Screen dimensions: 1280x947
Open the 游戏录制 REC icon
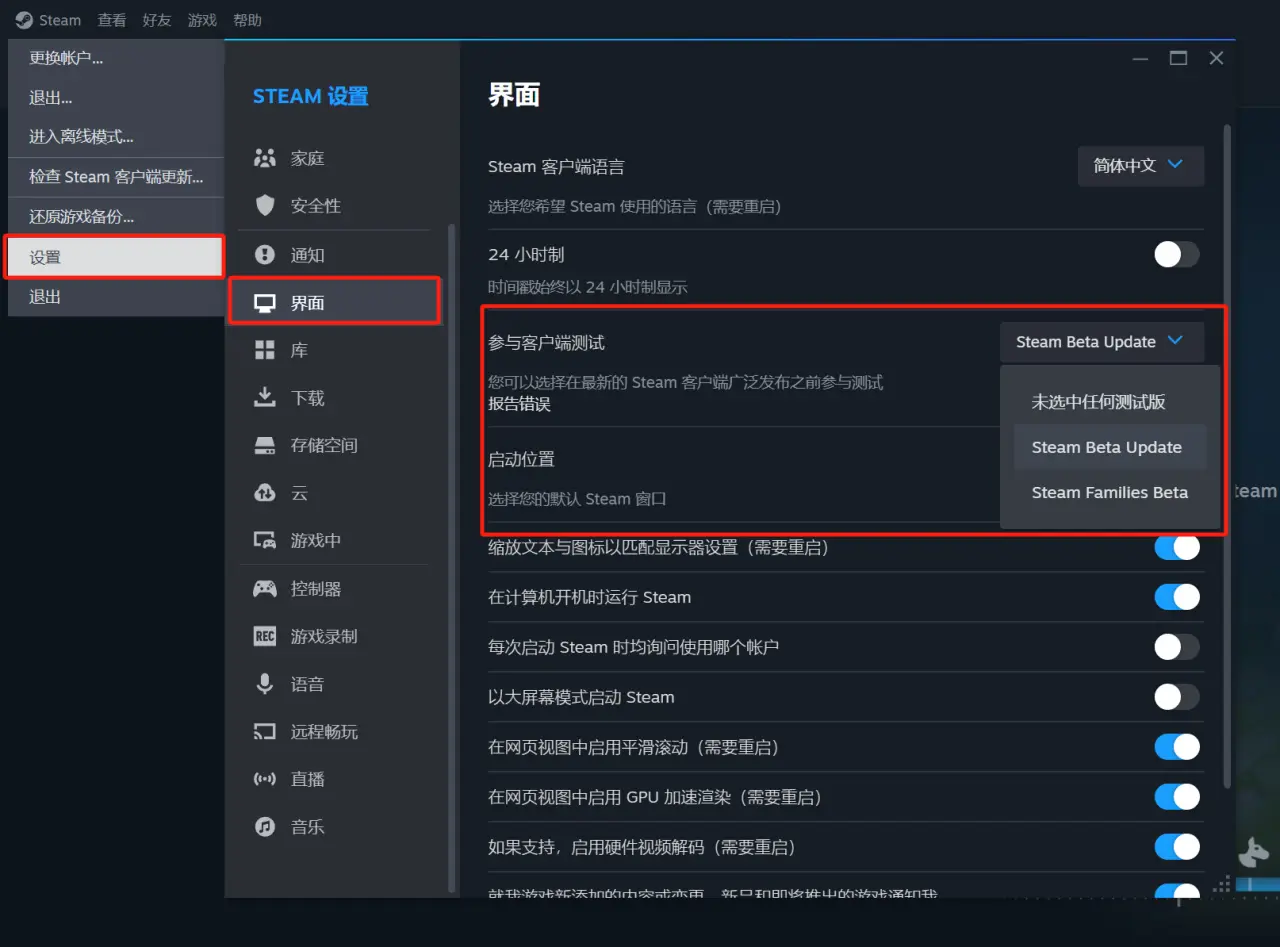pyautogui.click(x=265, y=636)
